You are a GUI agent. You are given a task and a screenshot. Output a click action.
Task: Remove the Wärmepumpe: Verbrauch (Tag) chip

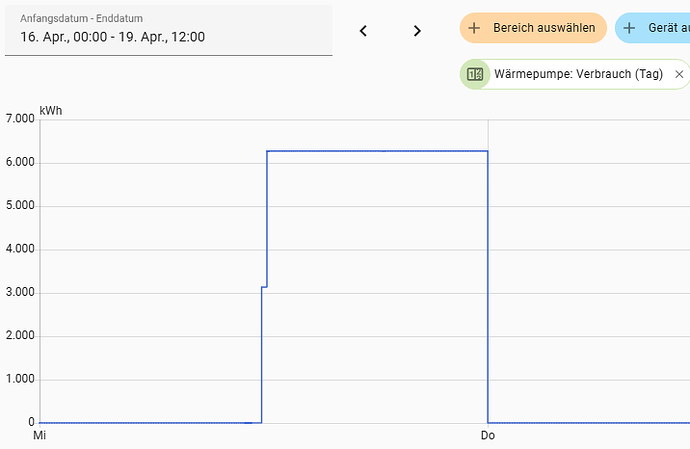(679, 74)
